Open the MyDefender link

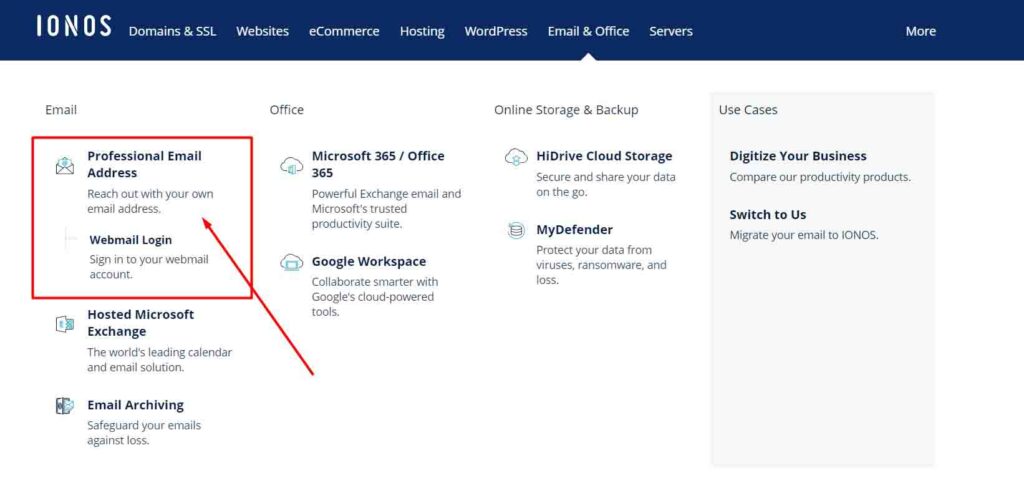[x=574, y=230]
